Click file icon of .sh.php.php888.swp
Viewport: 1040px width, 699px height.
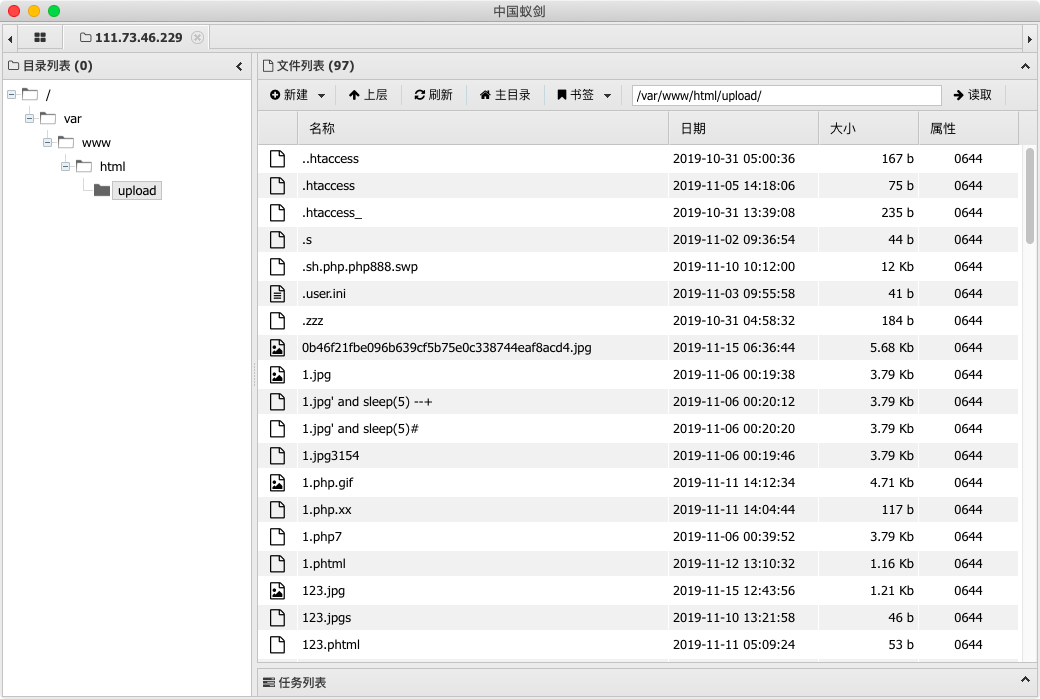pyautogui.click(x=277, y=267)
